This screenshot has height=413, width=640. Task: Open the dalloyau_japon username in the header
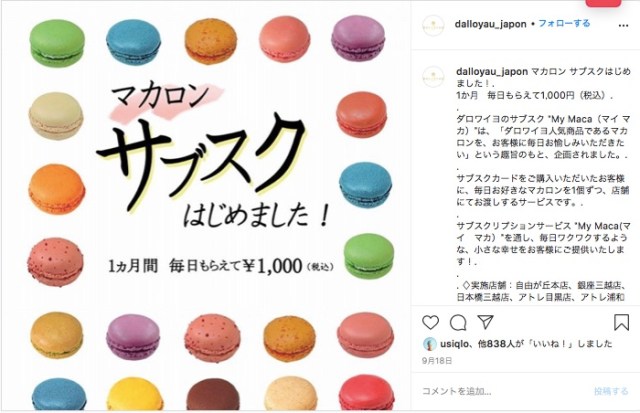coord(490,24)
